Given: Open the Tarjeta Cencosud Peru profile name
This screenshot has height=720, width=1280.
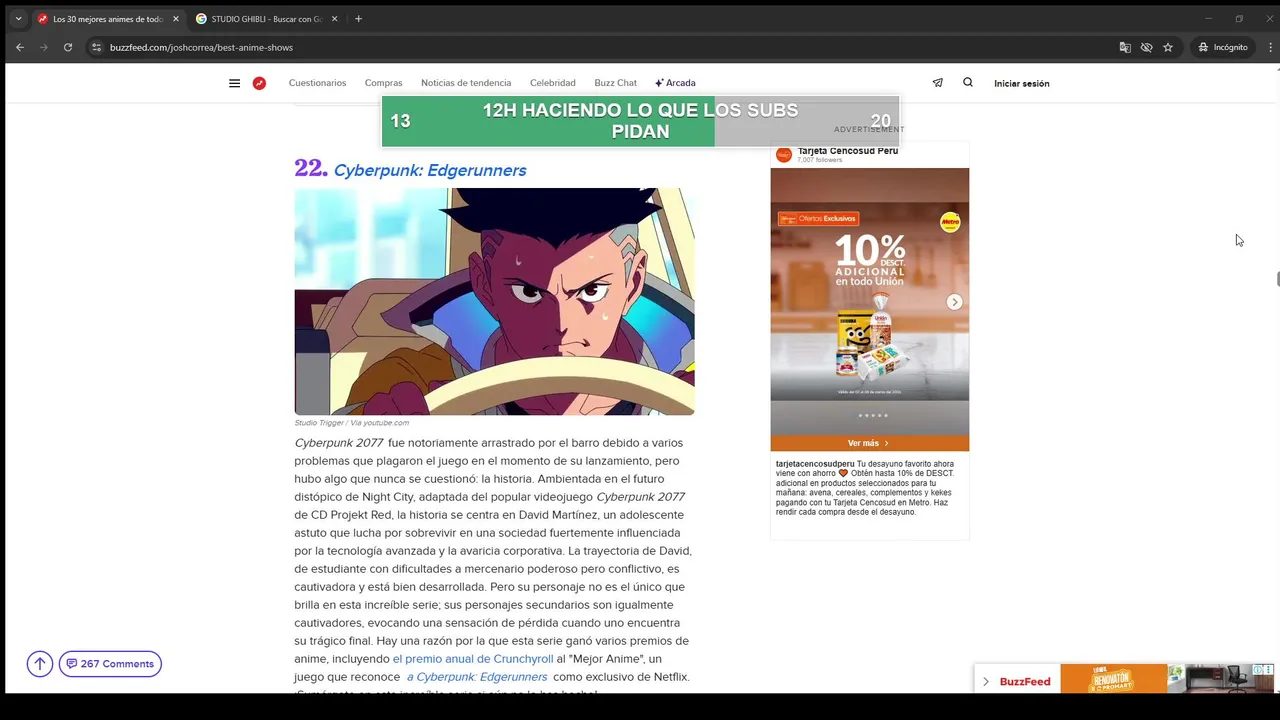Looking at the screenshot, I should [848, 151].
